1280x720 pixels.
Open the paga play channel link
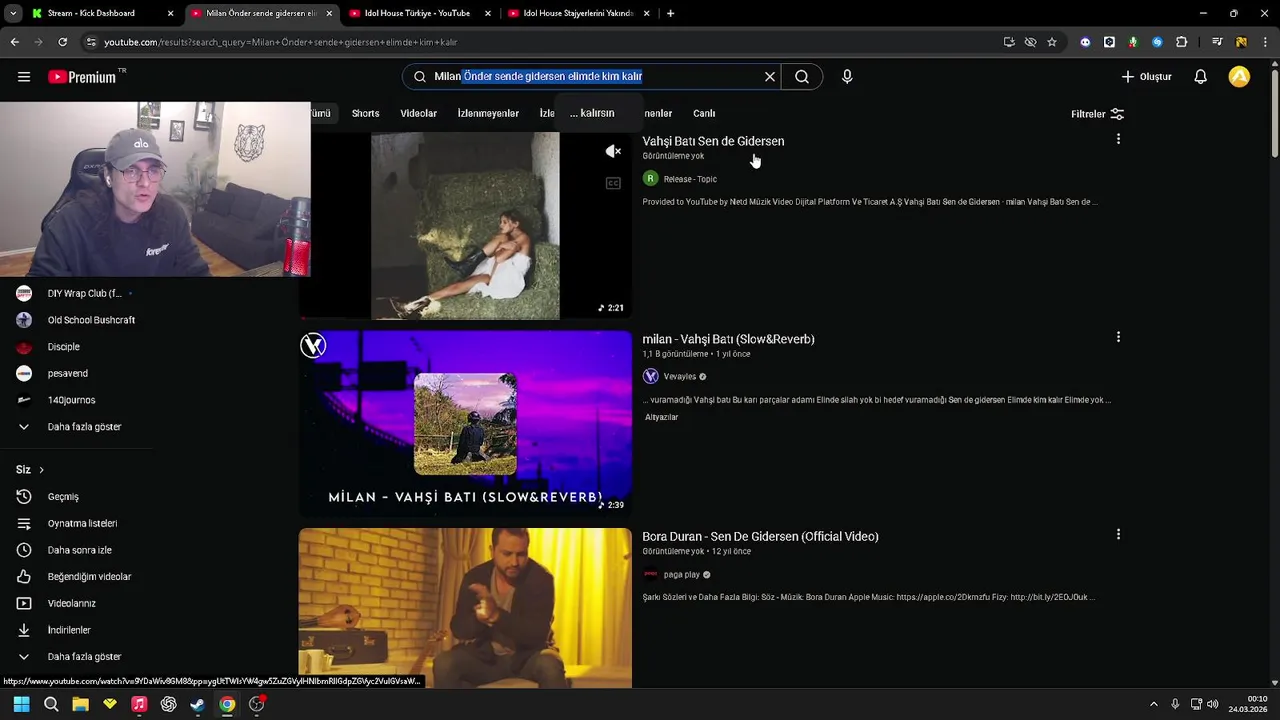pyautogui.click(x=682, y=575)
